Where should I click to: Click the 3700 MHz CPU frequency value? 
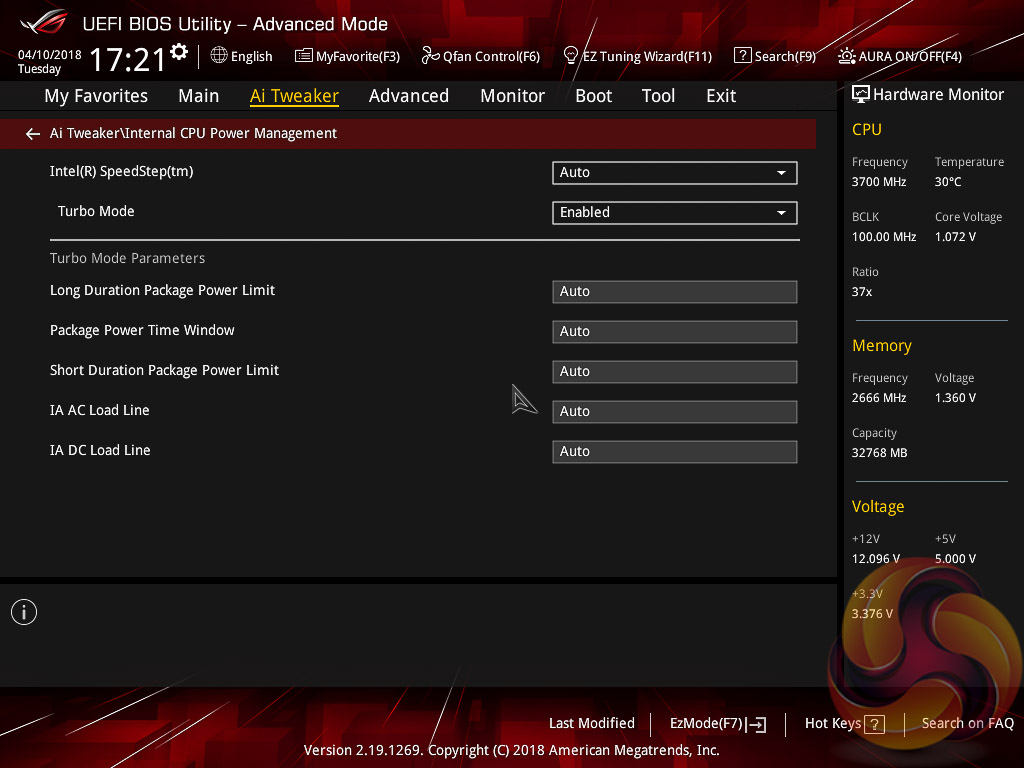(878, 182)
